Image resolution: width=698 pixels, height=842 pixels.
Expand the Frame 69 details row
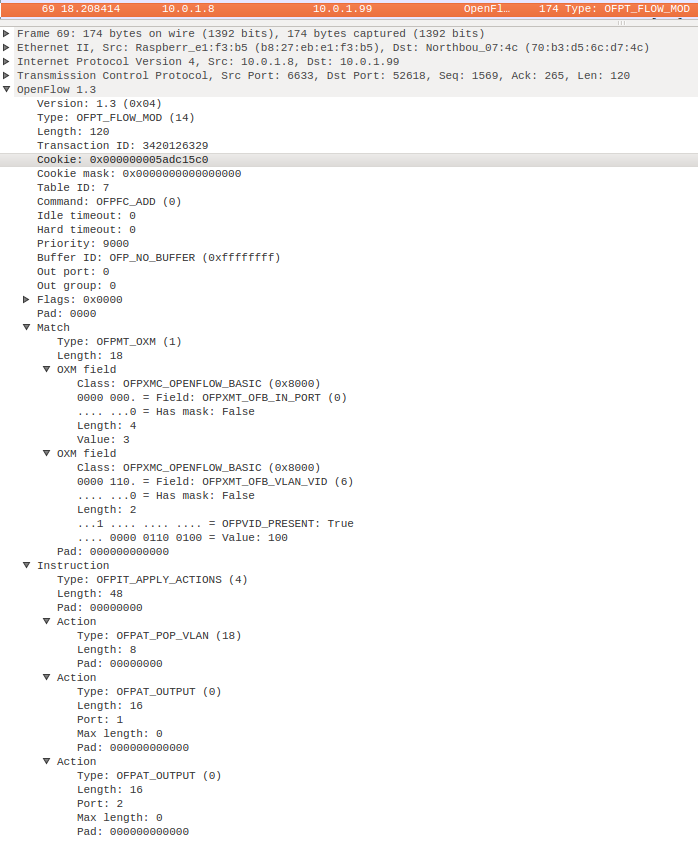(x=7, y=33)
